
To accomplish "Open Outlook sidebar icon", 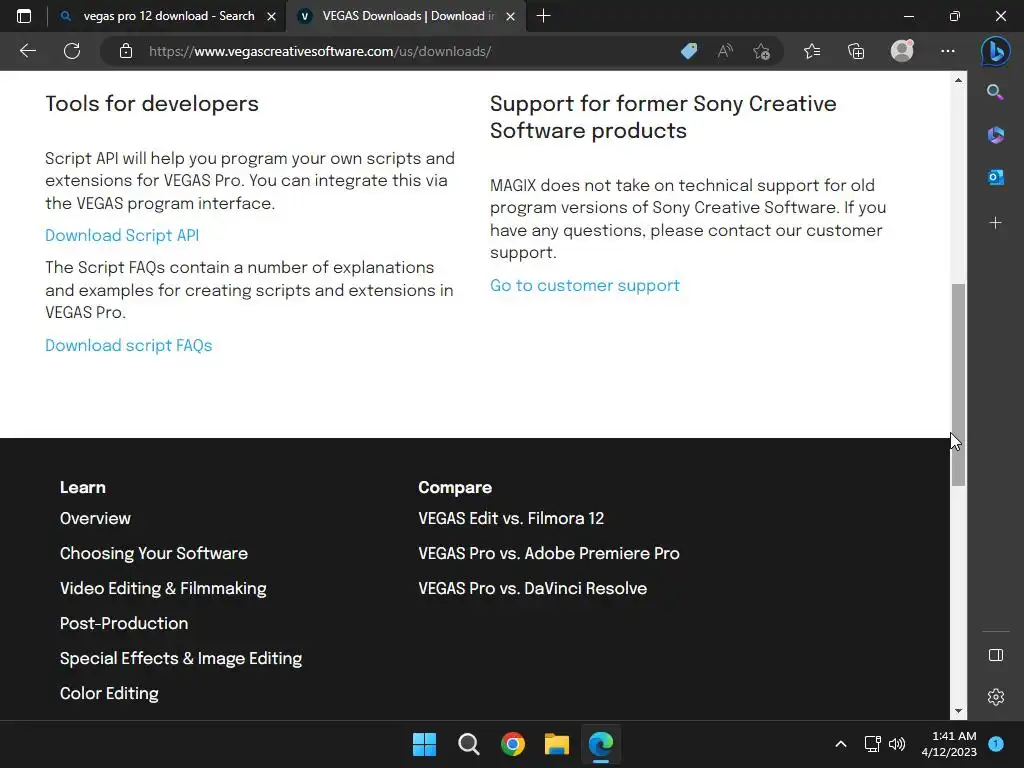I will tap(995, 177).
